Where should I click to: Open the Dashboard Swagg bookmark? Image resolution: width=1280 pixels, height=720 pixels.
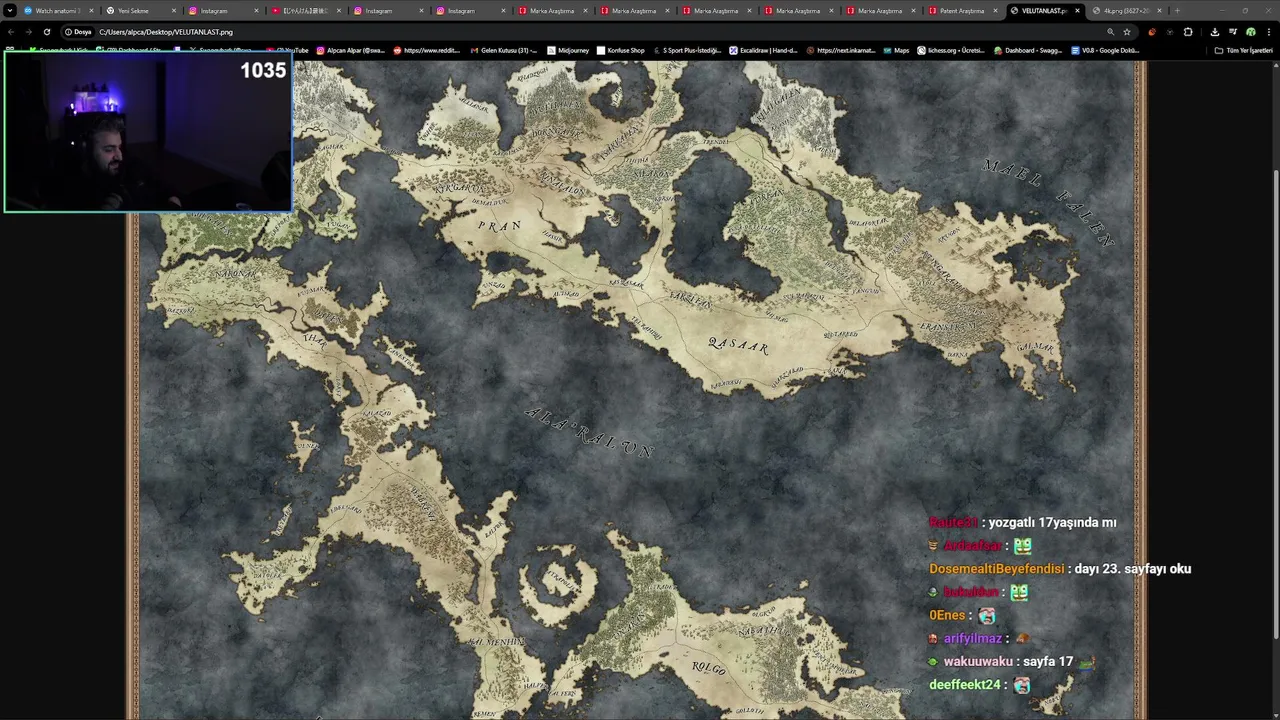1028,50
